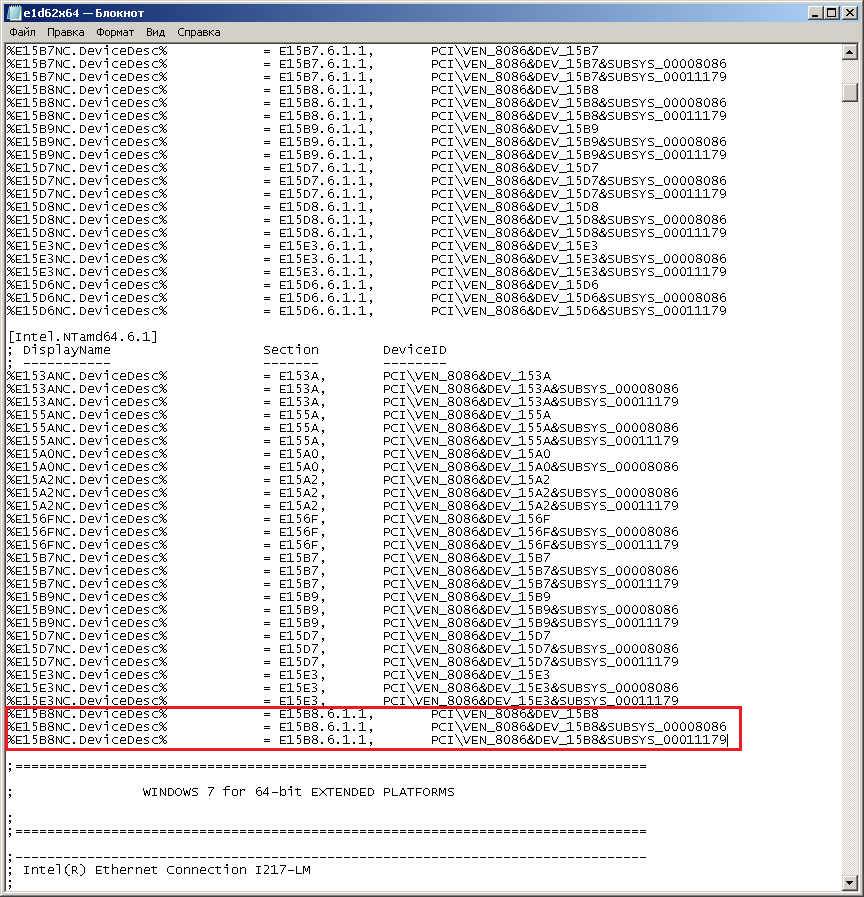Click the text PCI\VEN_8086&DEV_153A
864x897 pixels.
click(467, 376)
